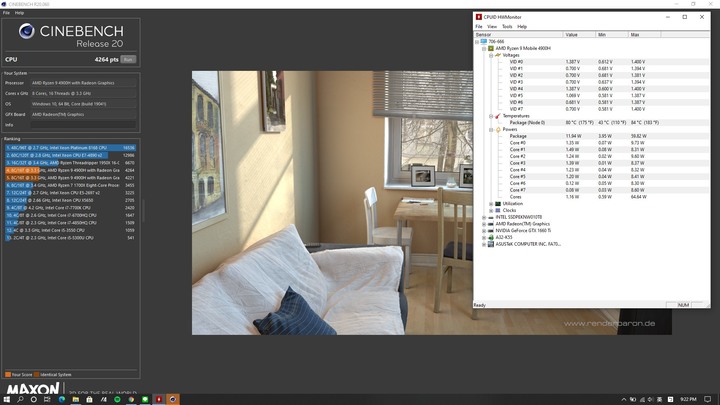Click the Value column header
Screen dimensions: 720x405
pos(579,34)
